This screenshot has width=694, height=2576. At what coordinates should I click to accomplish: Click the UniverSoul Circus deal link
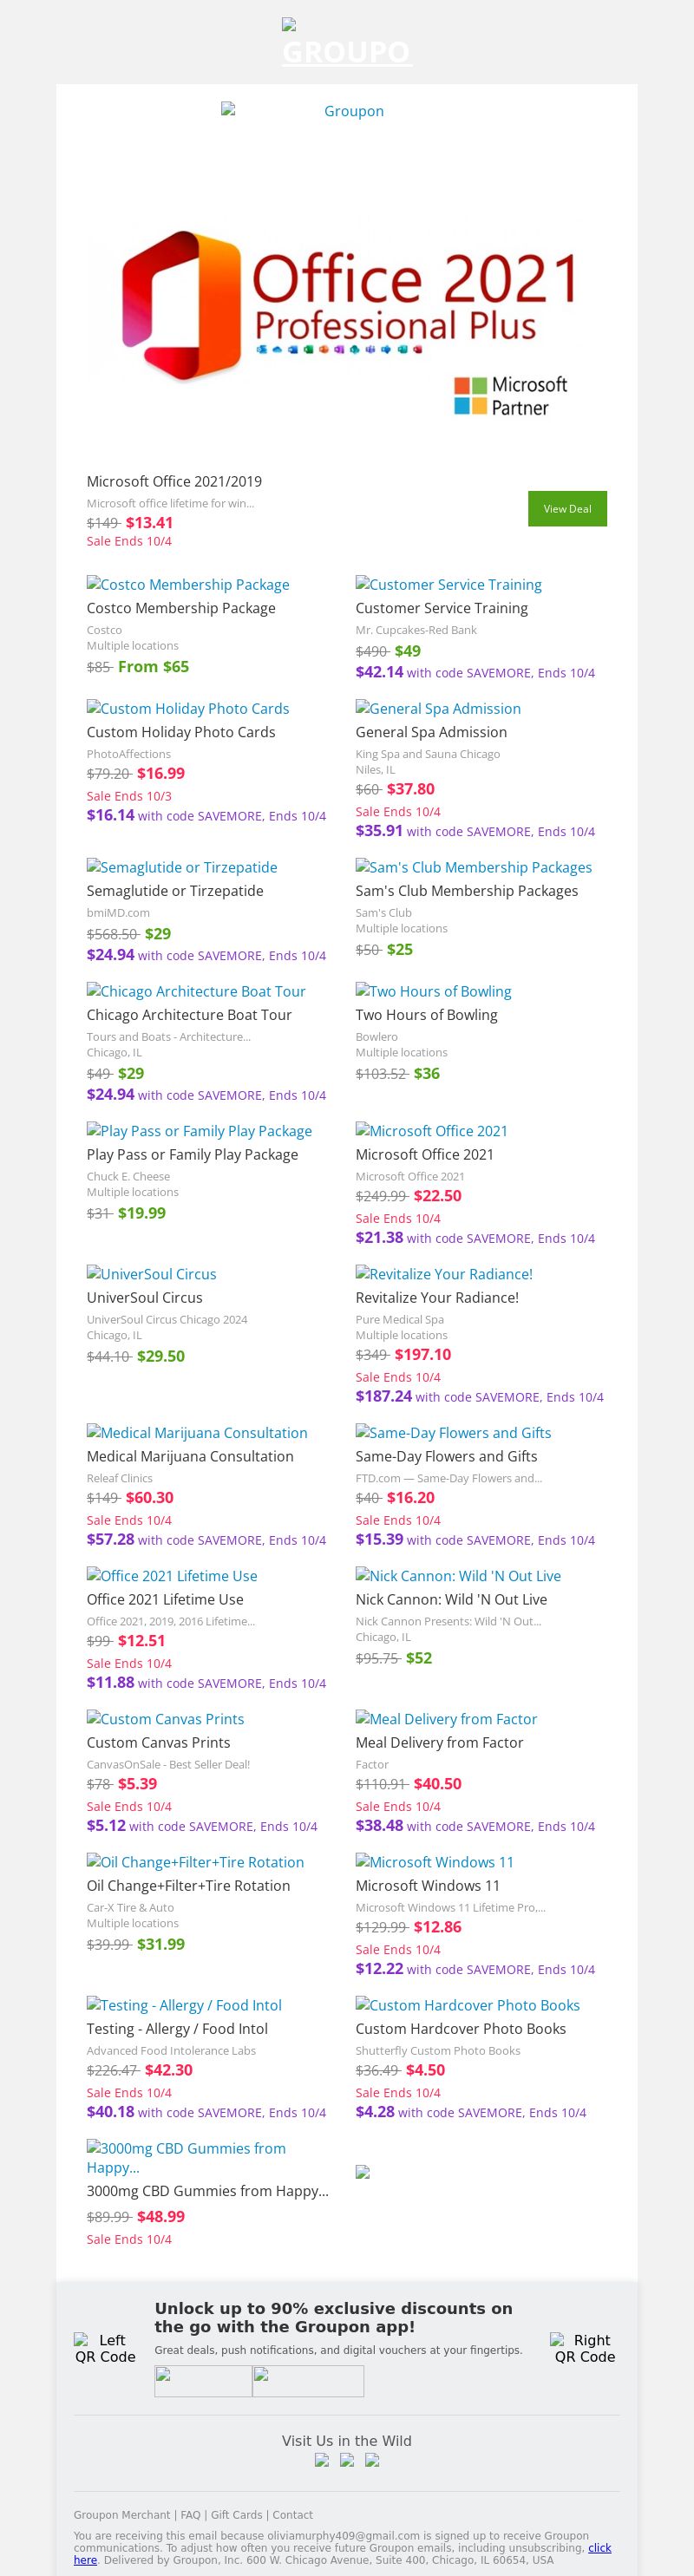[151, 1274]
